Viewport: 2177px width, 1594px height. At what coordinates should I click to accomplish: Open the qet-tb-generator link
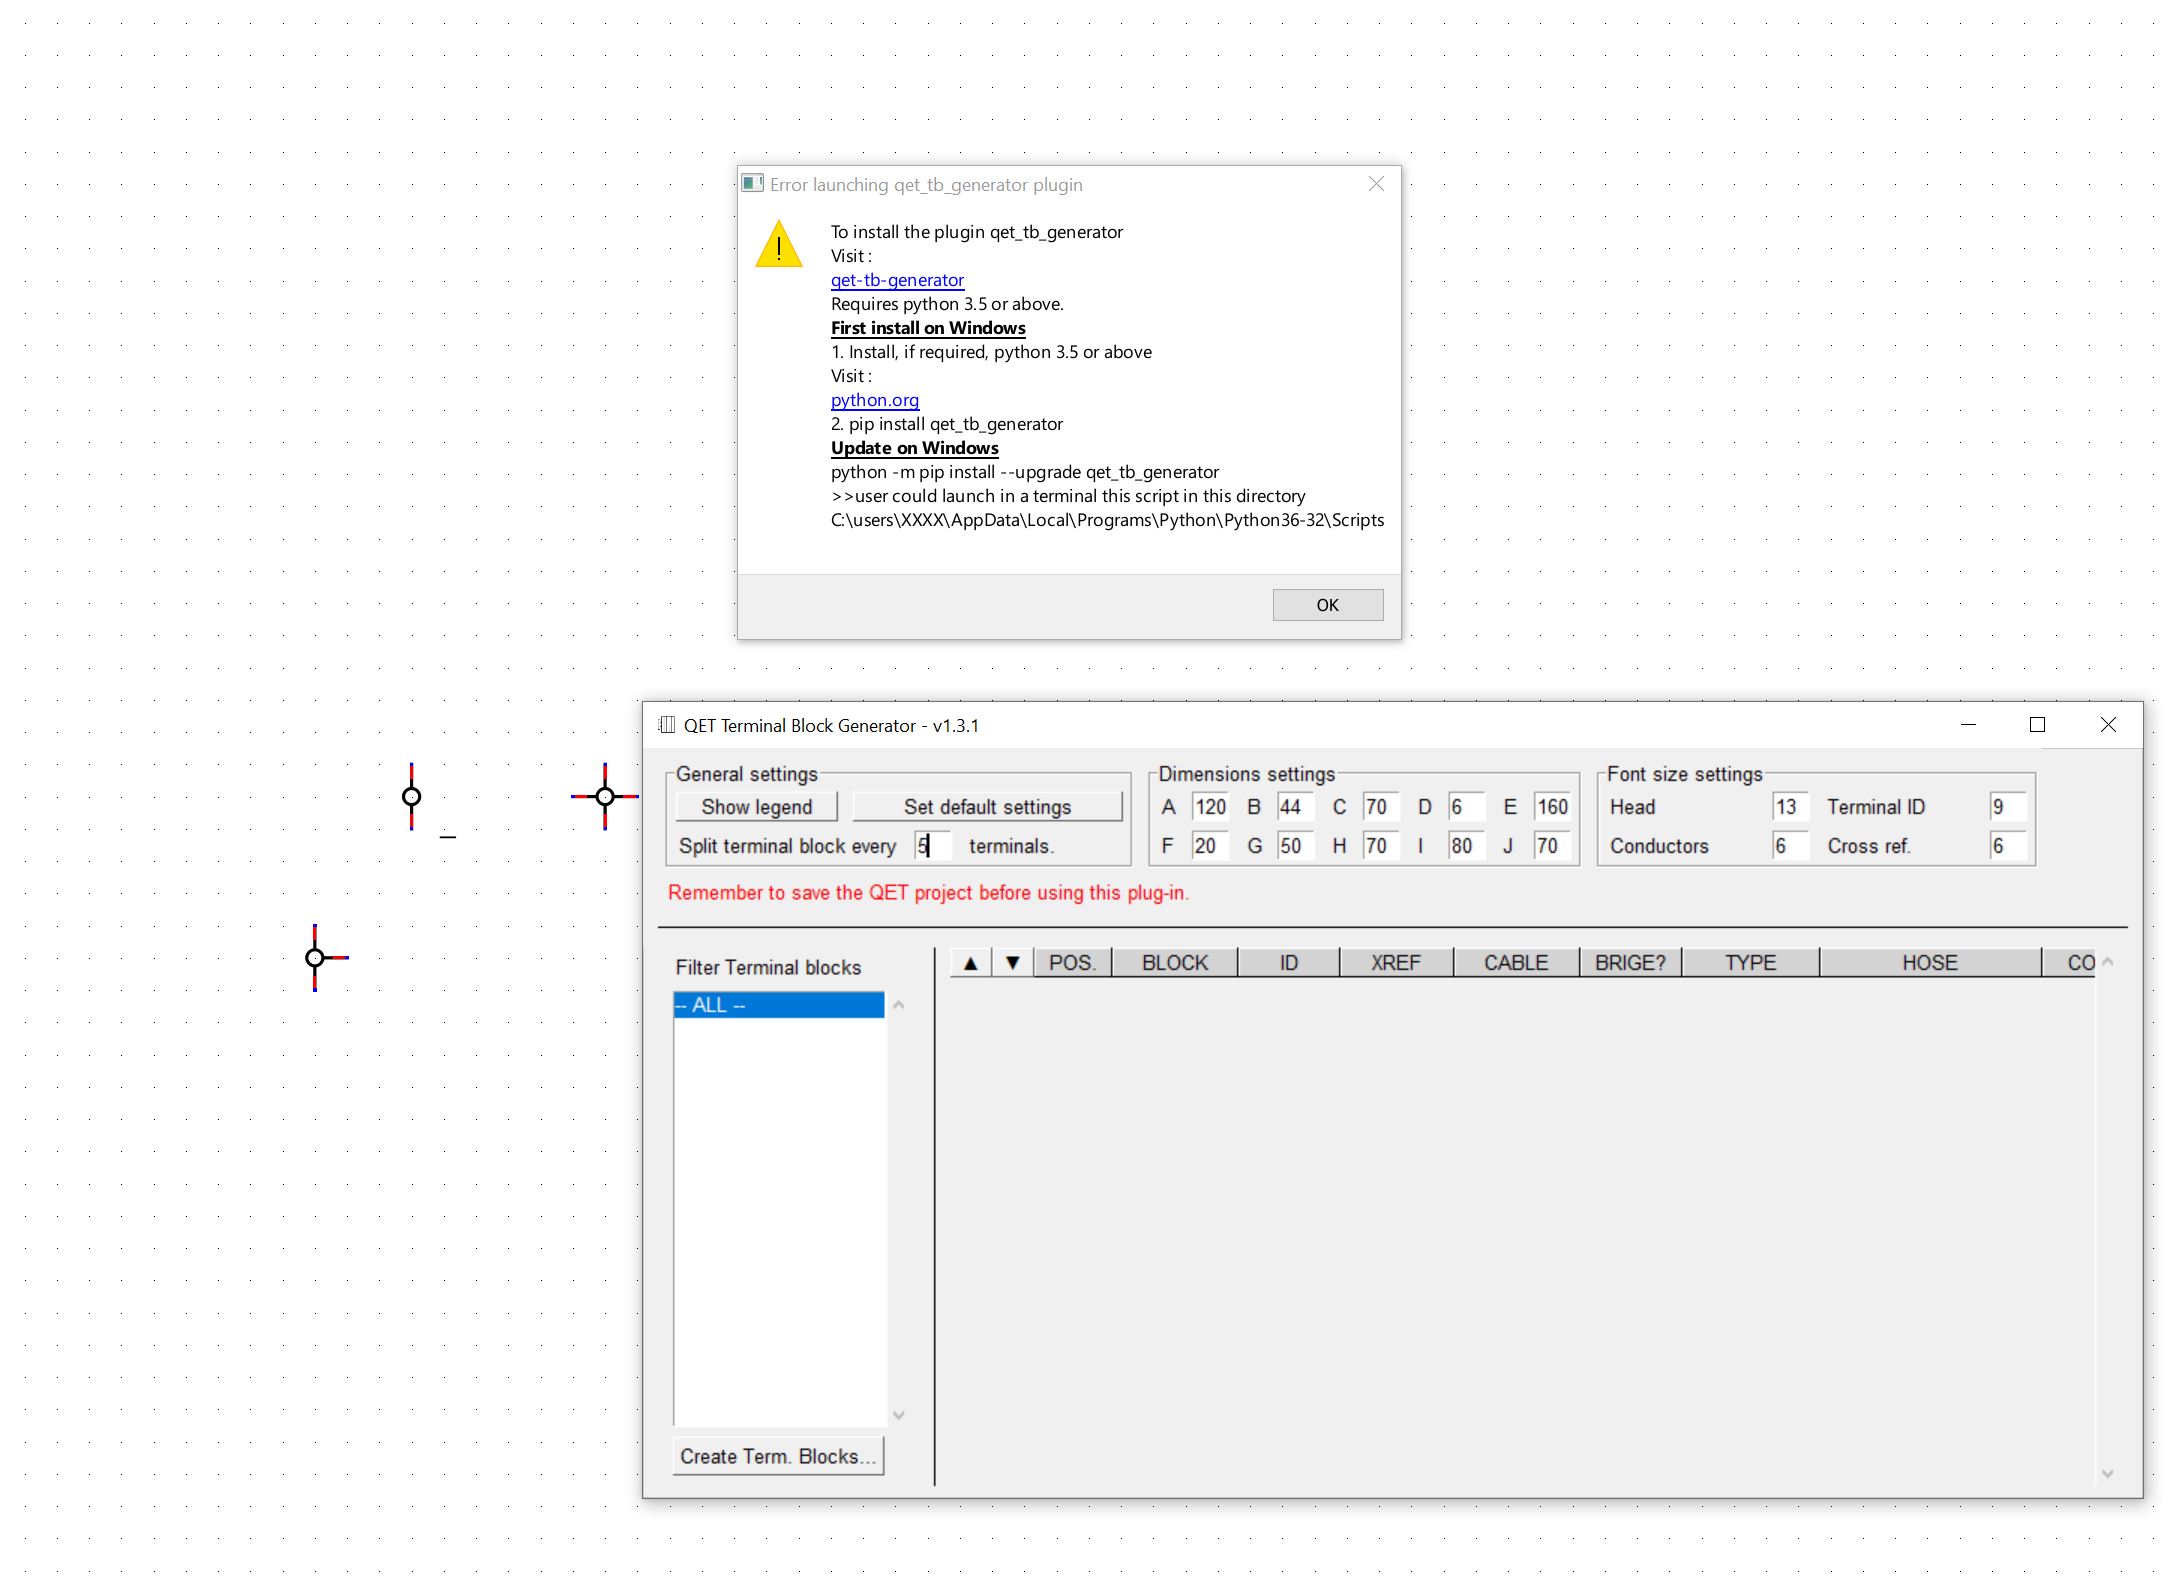click(897, 280)
